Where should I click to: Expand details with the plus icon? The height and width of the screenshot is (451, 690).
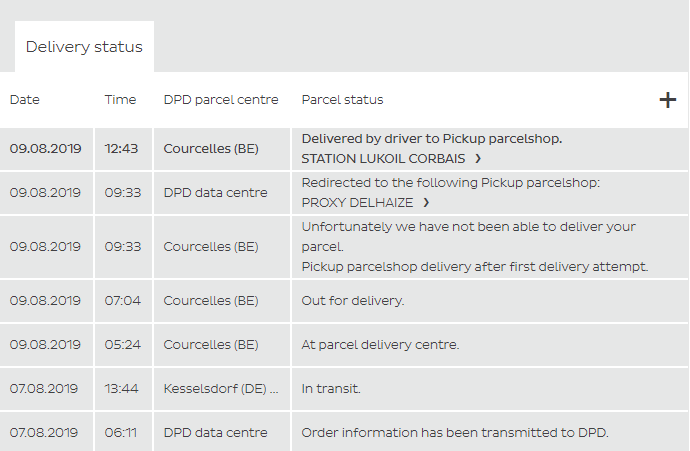(x=668, y=100)
